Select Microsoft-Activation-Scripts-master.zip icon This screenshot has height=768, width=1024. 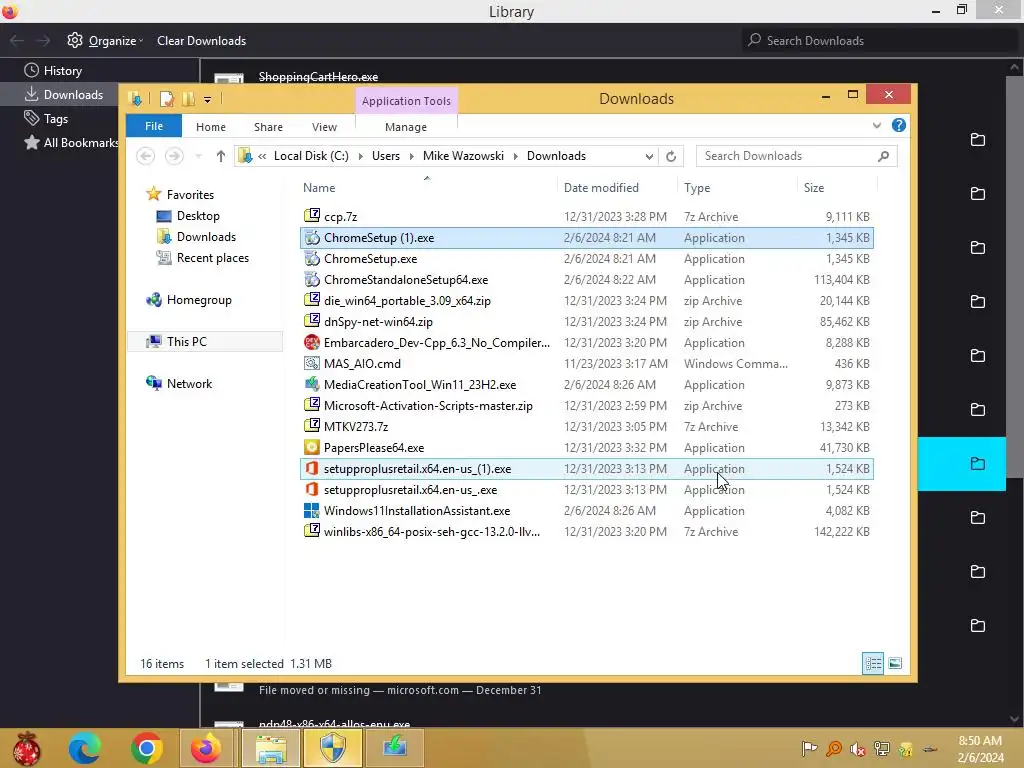(312, 406)
